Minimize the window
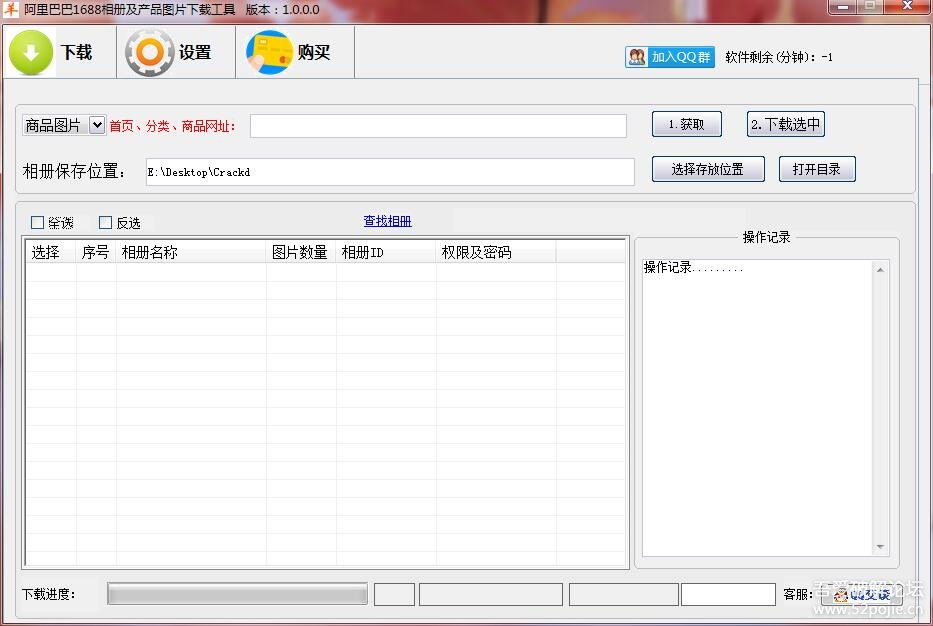 842,7
